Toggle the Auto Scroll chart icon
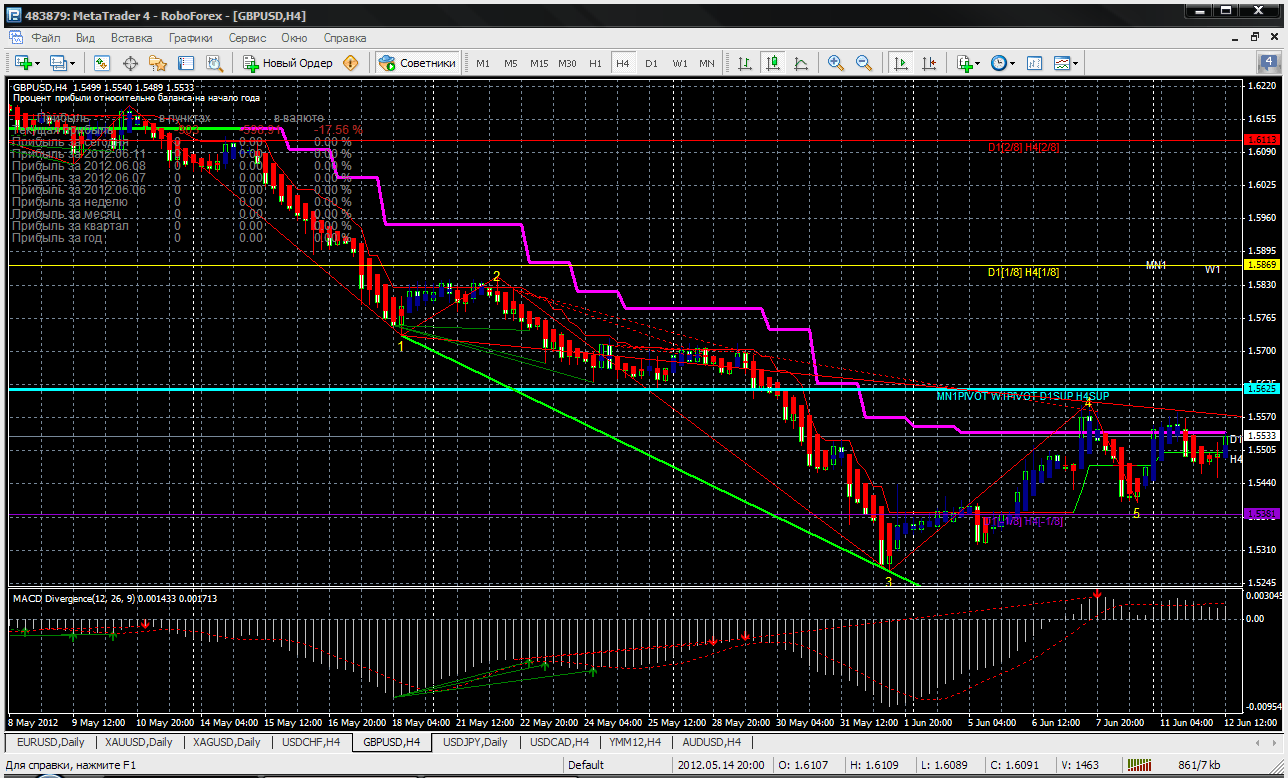 pyautogui.click(x=902, y=63)
